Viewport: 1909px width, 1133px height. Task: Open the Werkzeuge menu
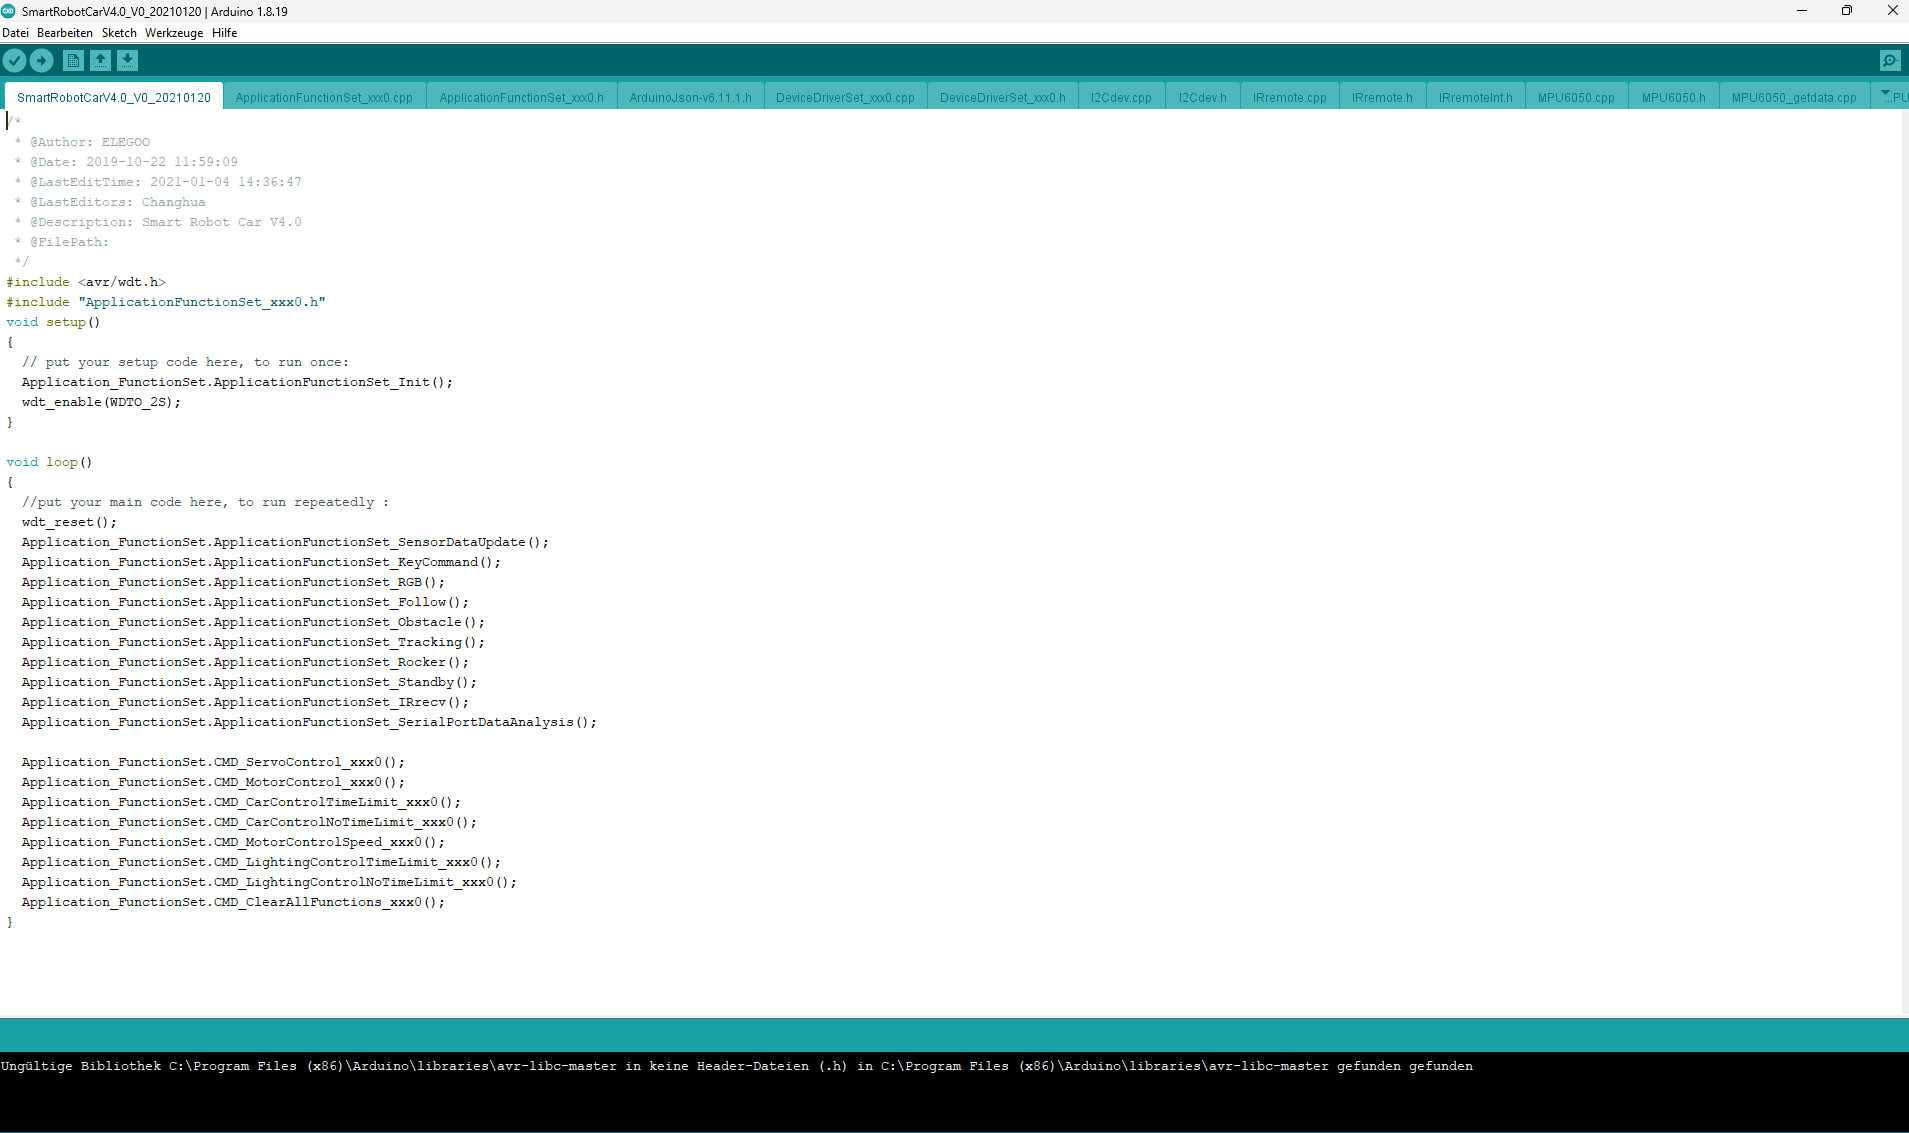[174, 33]
